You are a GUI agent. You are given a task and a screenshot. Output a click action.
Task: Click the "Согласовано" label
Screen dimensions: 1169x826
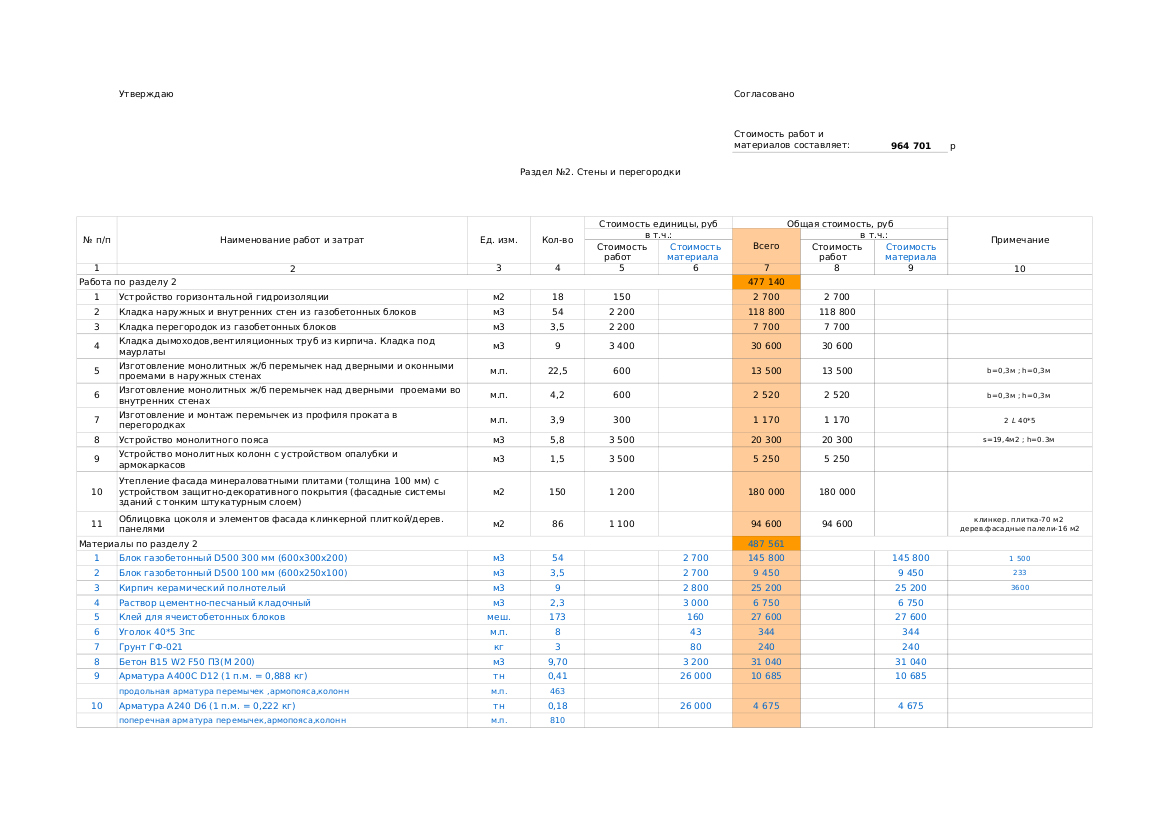tap(764, 94)
